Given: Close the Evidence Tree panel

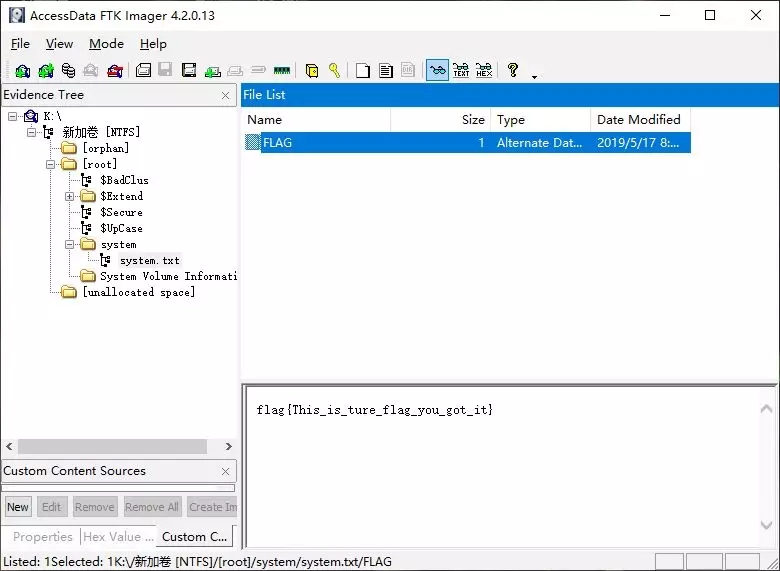Looking at the screenshot, I should pyautogui.click(x=225, y=95).
